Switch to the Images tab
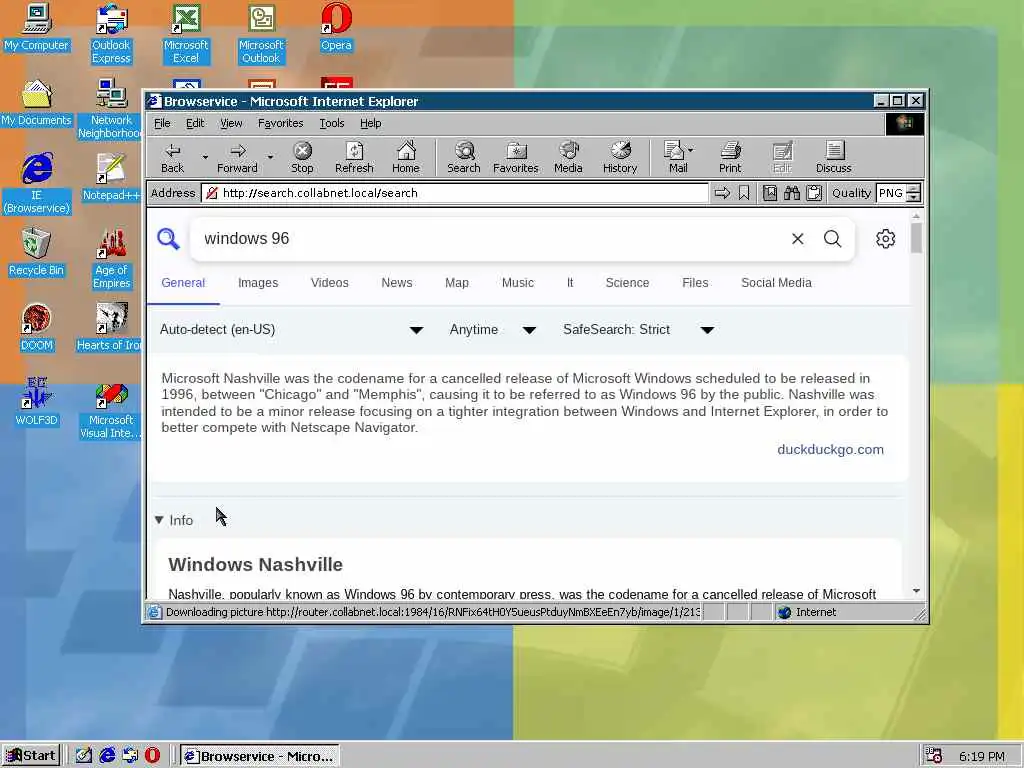 tap(258, 283)
